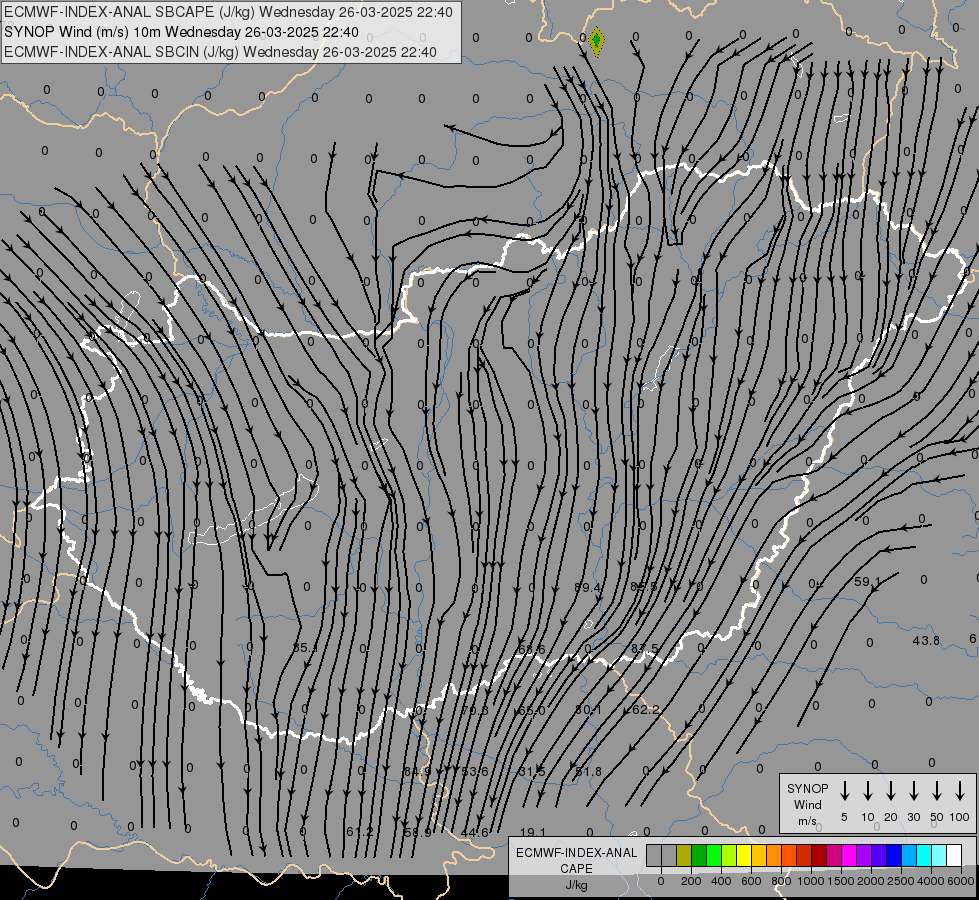This screenshot has height=900, width=979.
Task: Click the 87.5 value on the map
Action: tap(644, 649)
